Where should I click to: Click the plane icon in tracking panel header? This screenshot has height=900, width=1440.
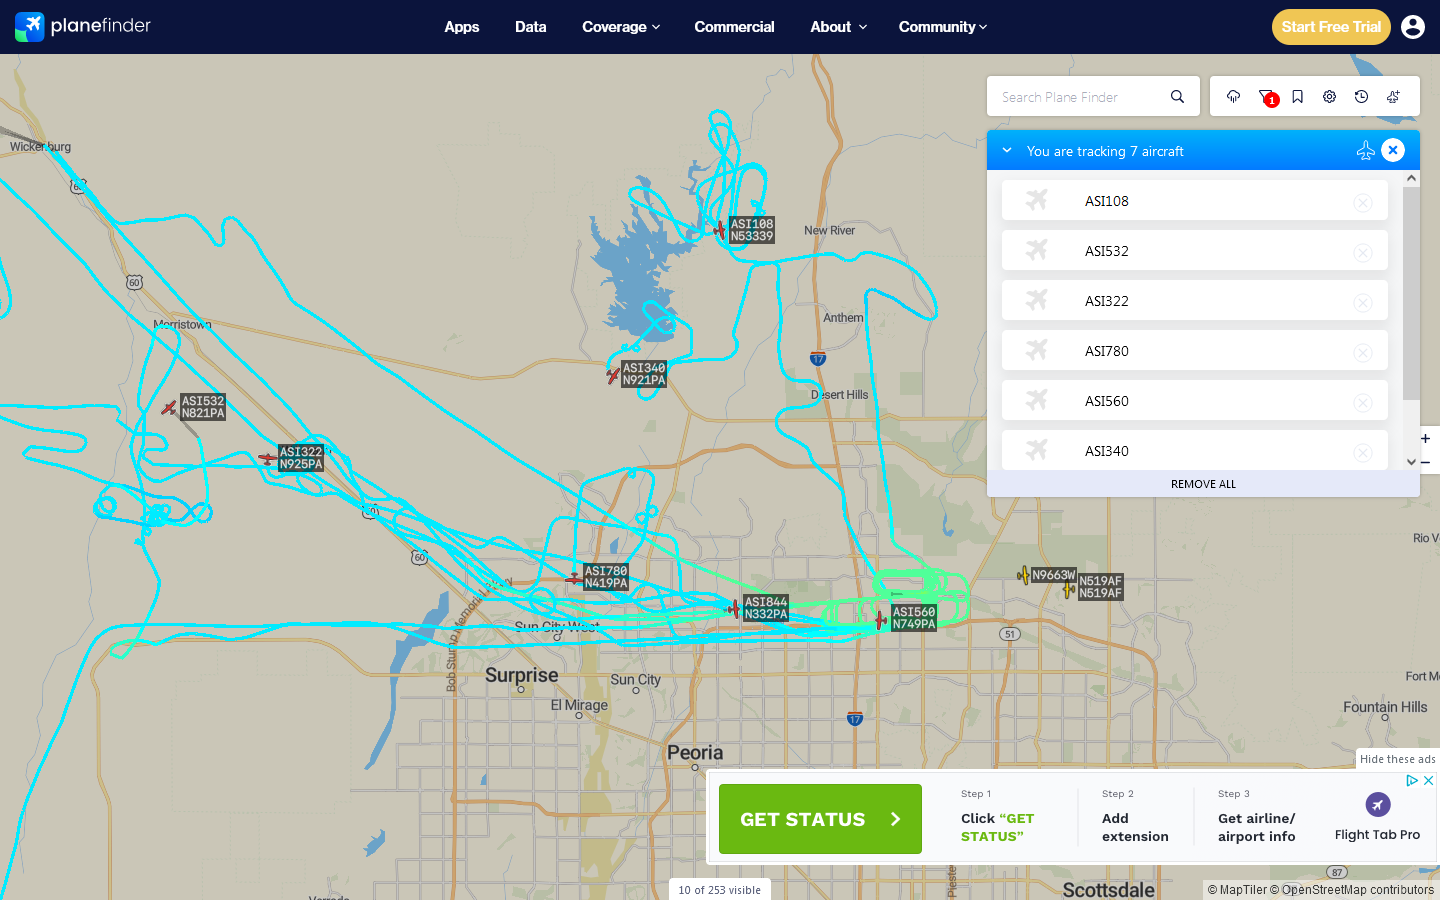click(1365, 150)
